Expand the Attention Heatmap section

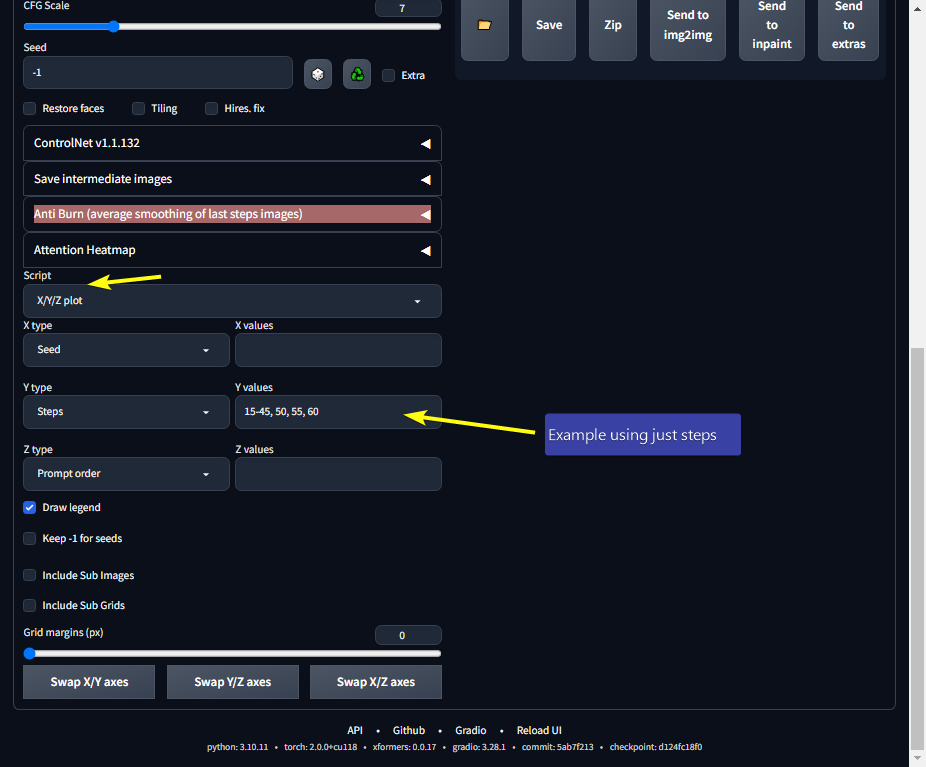point(232,249)
